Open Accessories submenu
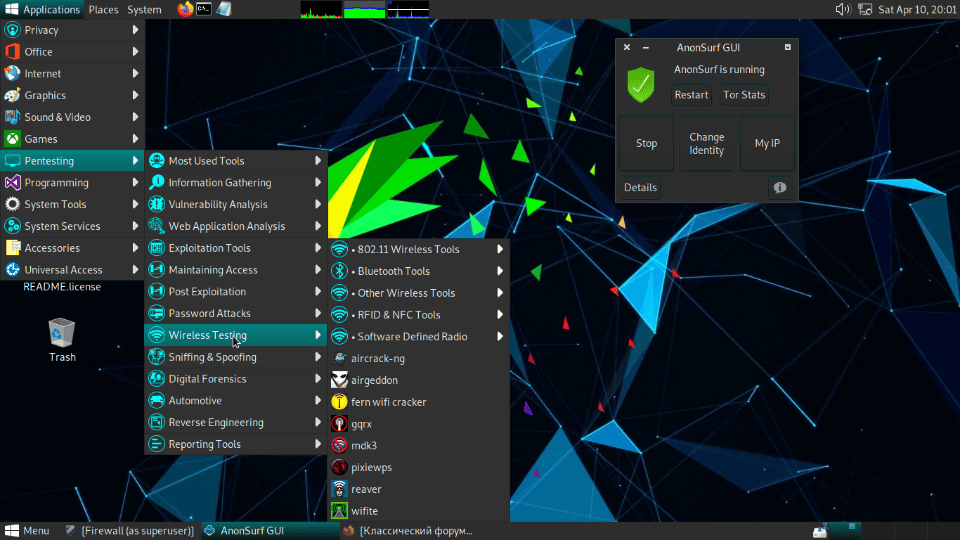Screen dimensions: 960x540 [x=72, y=248]
